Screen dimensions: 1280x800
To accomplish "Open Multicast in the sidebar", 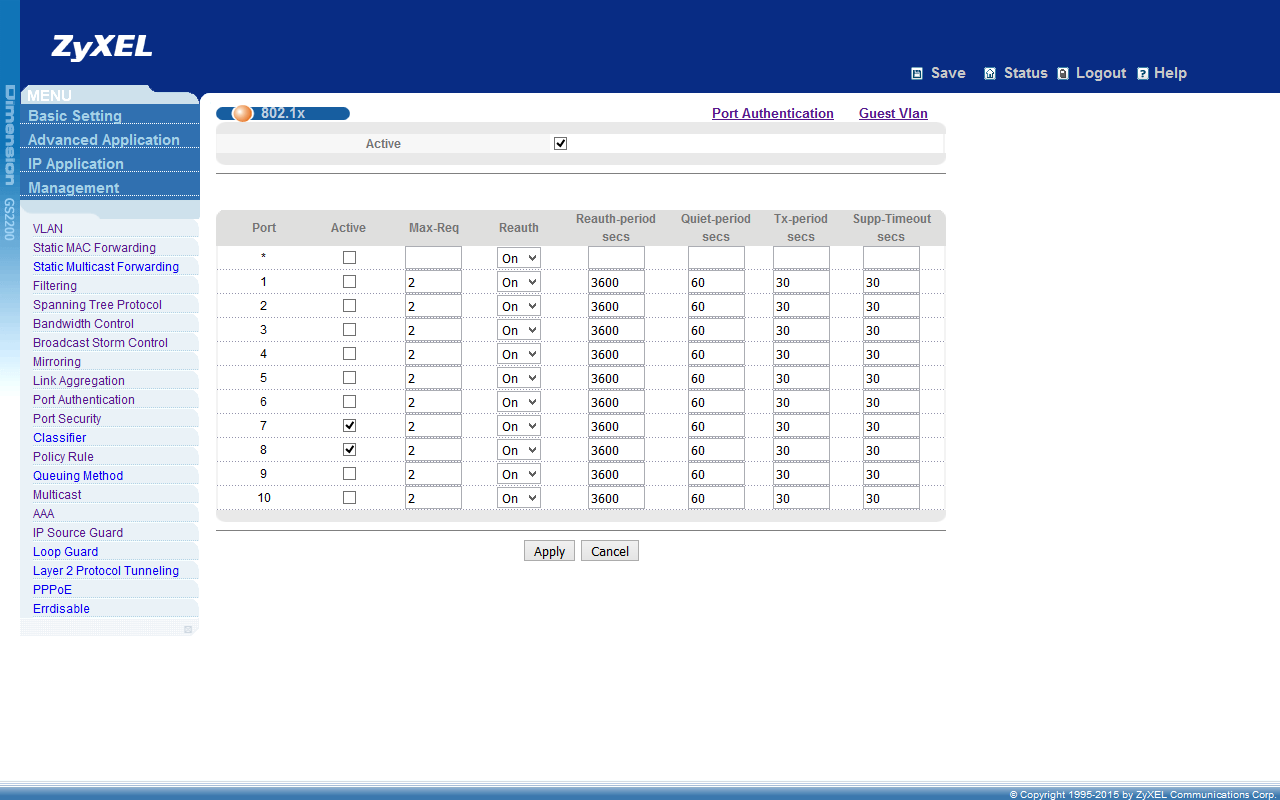I will pyautogui.click(x=57, y=495).
